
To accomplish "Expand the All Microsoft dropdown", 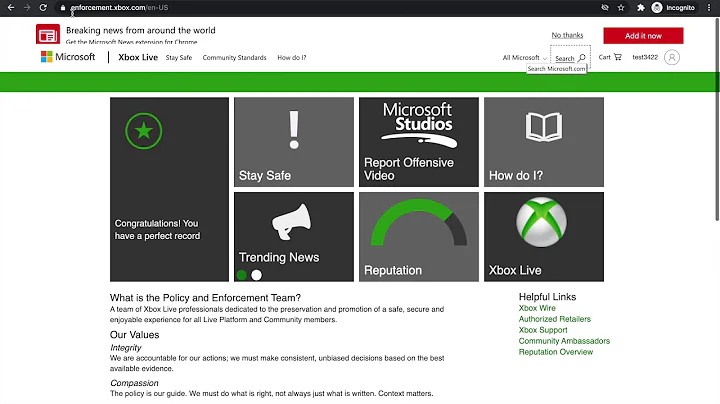I will (524, 58).
